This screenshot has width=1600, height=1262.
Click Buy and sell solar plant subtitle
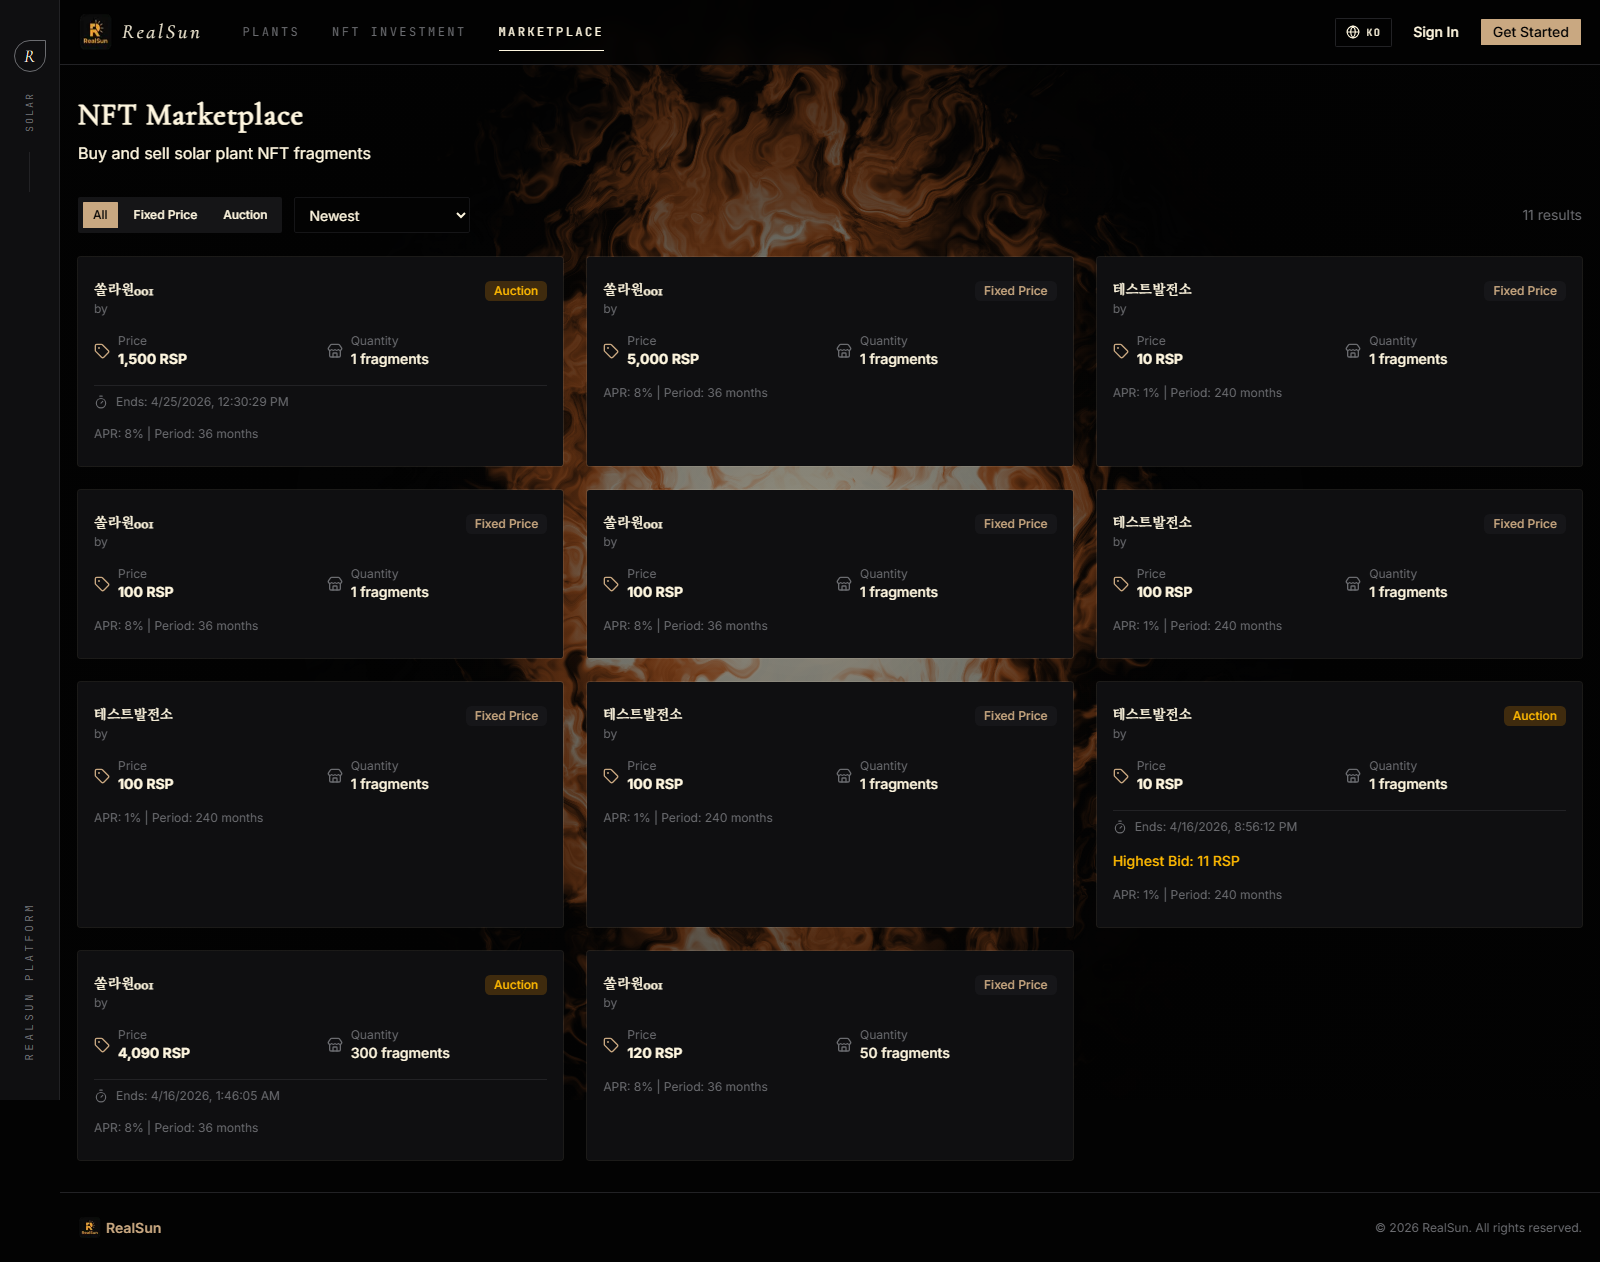tap(224, 153)
